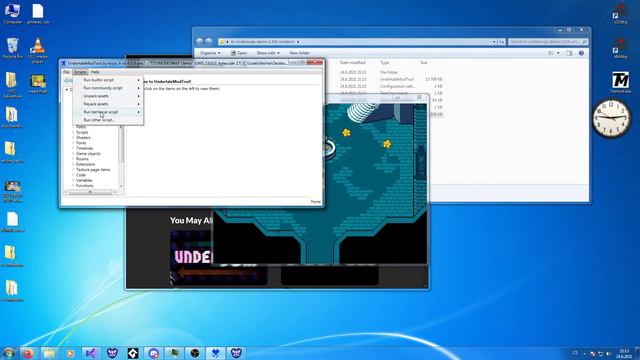Open File Explorer taskbar icon
Screen dimensions: 640x360
tap(49, 353)
